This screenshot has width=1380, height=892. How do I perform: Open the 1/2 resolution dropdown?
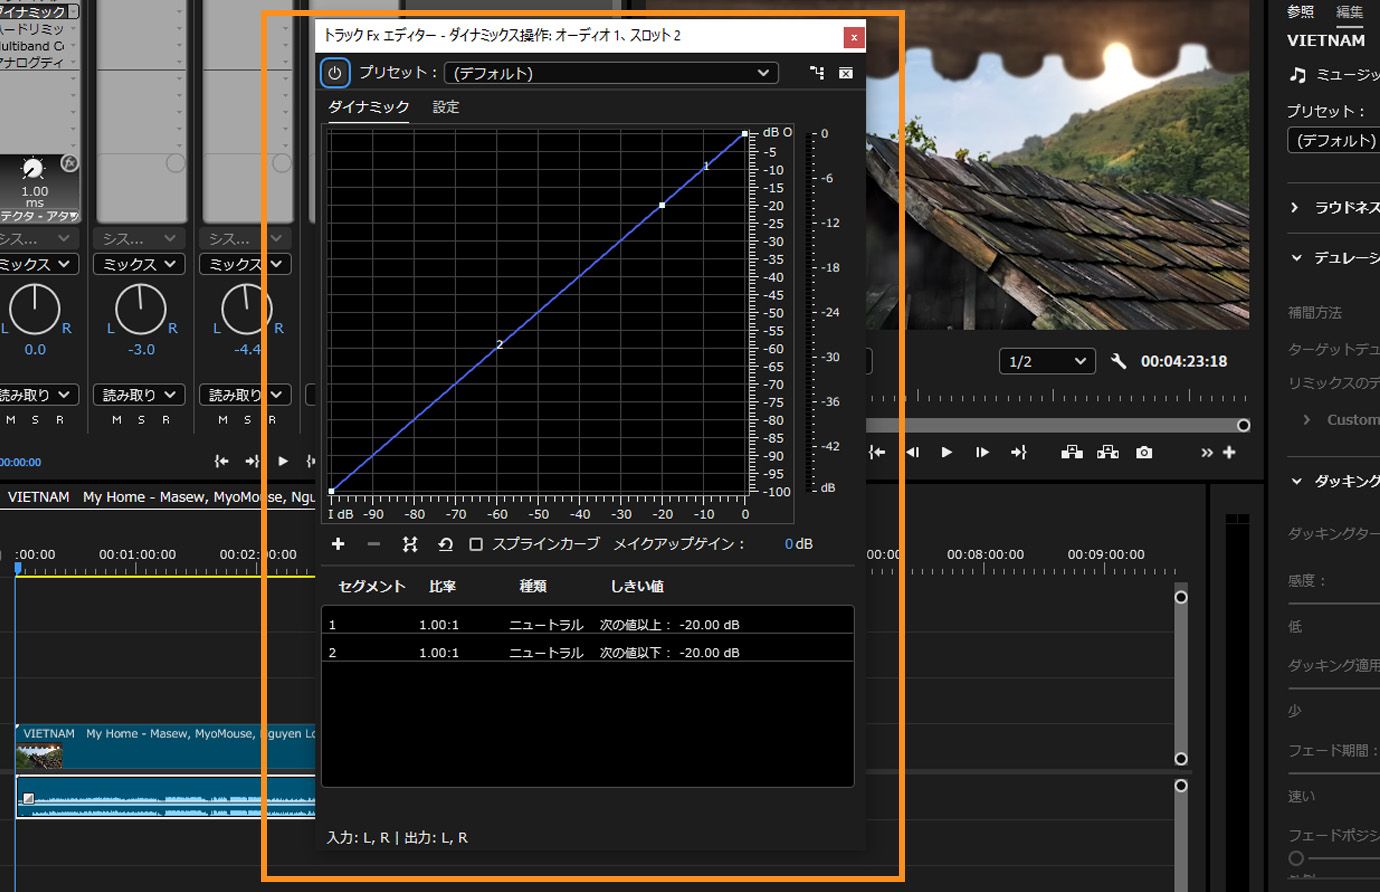[1046, 361]
